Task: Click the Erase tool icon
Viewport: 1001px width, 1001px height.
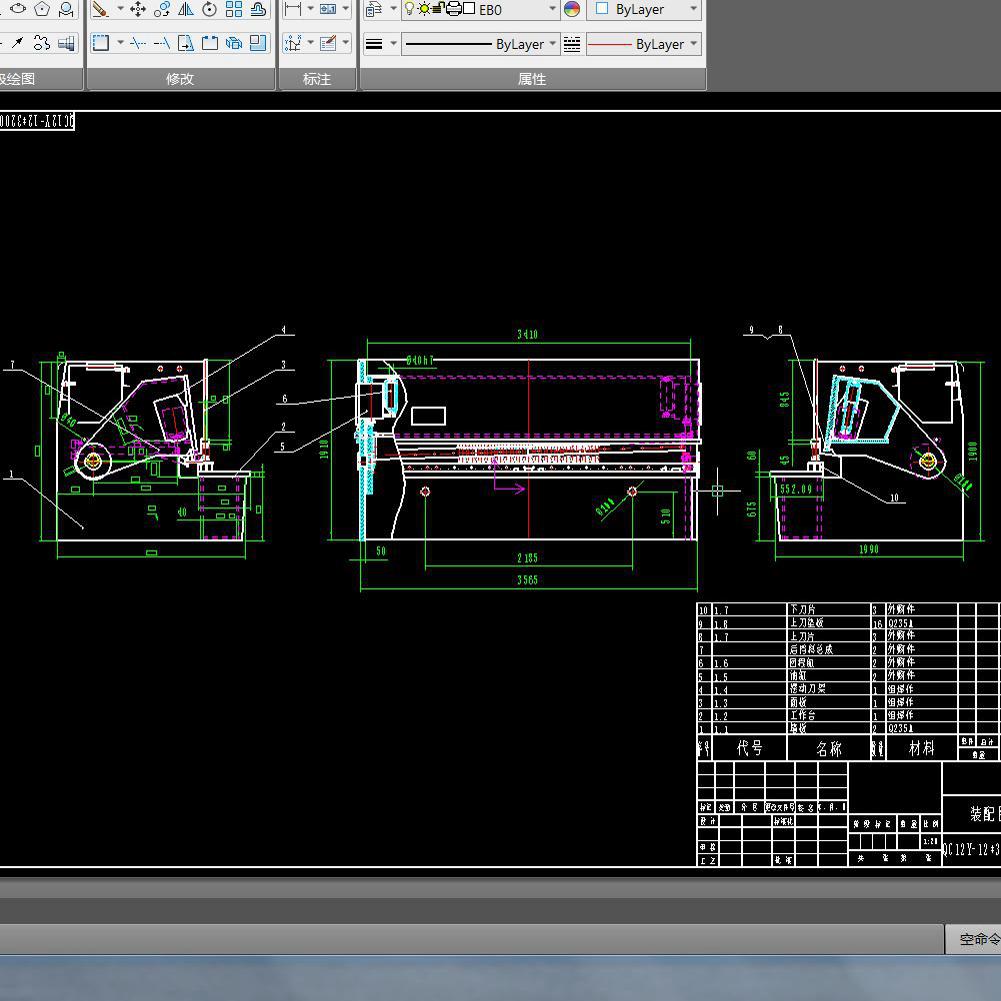Action: pyautogui.click(x=100, y=9)
